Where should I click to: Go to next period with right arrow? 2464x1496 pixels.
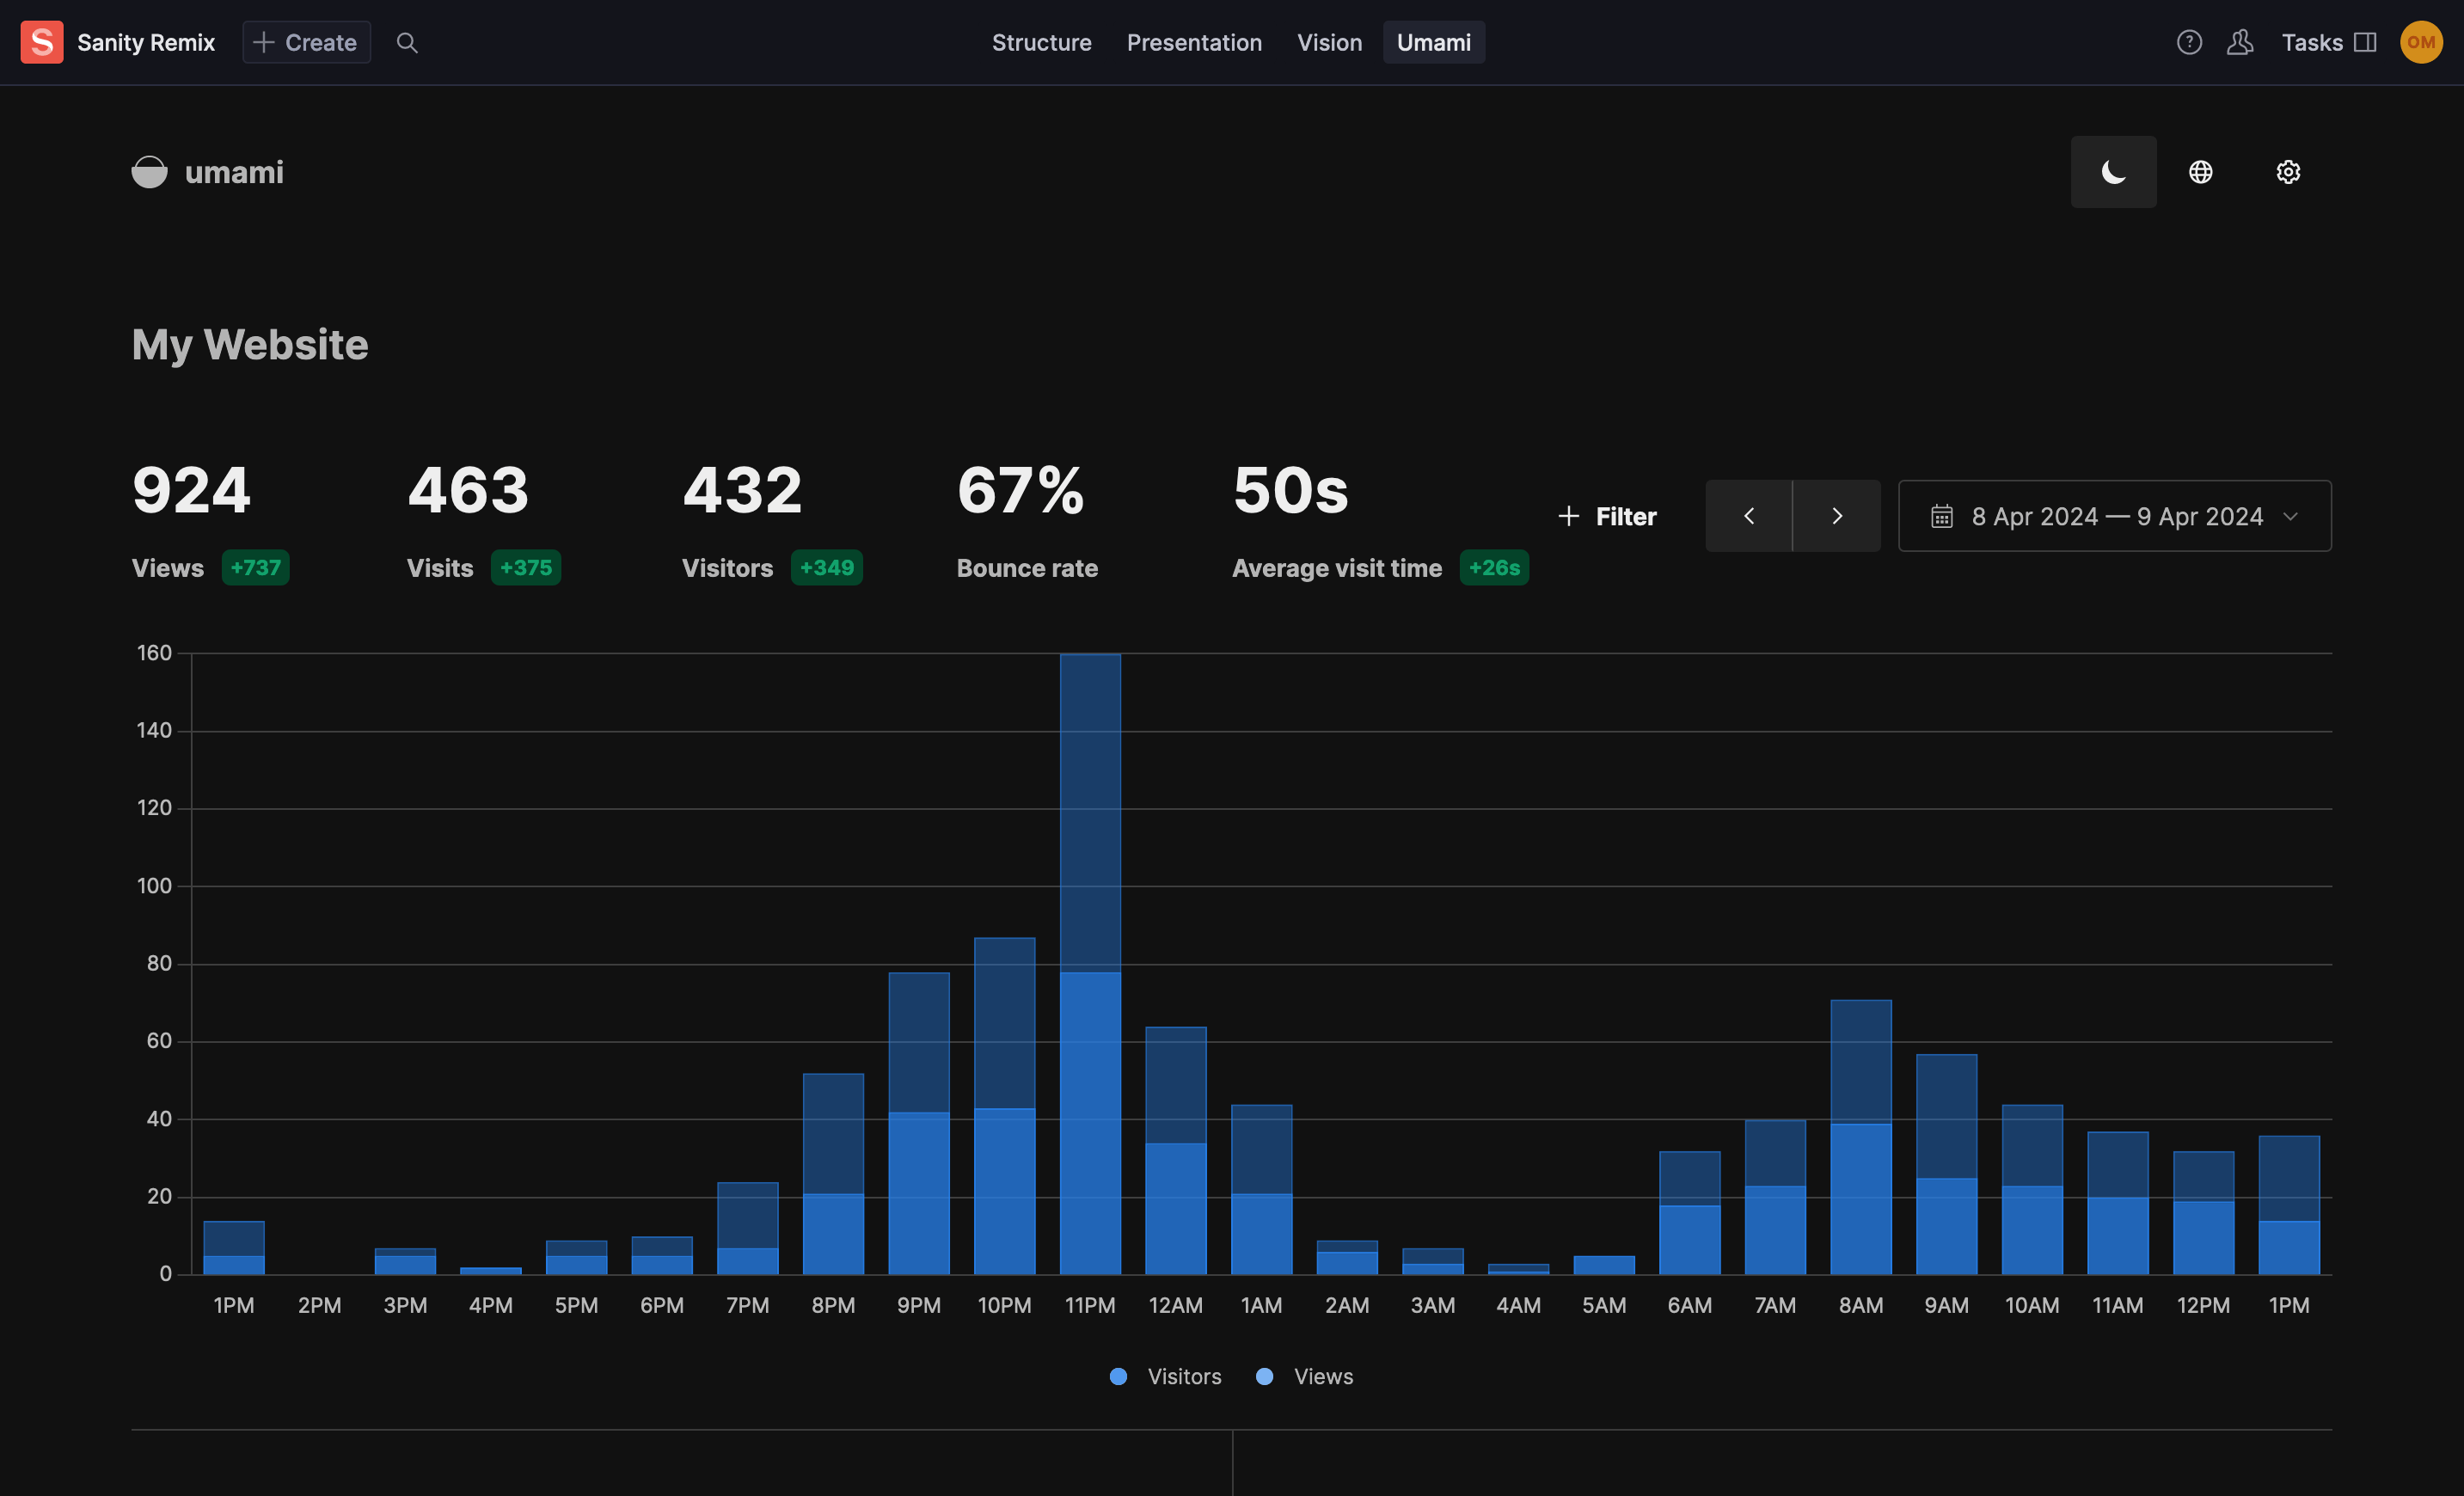click(1837, 516)
